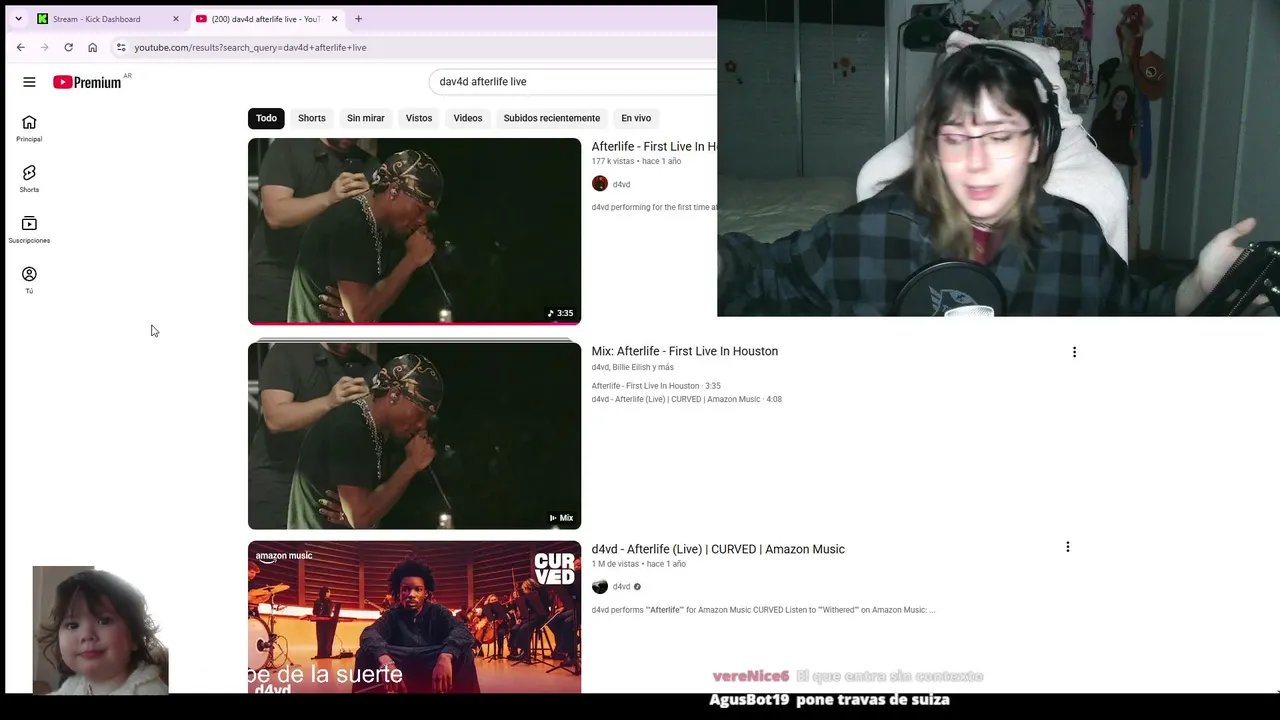Image resolution: width=1280 pixels, height=720 pixels.
Task: Open the YouTube guide hamburger menu
Action: pos(29,82)
